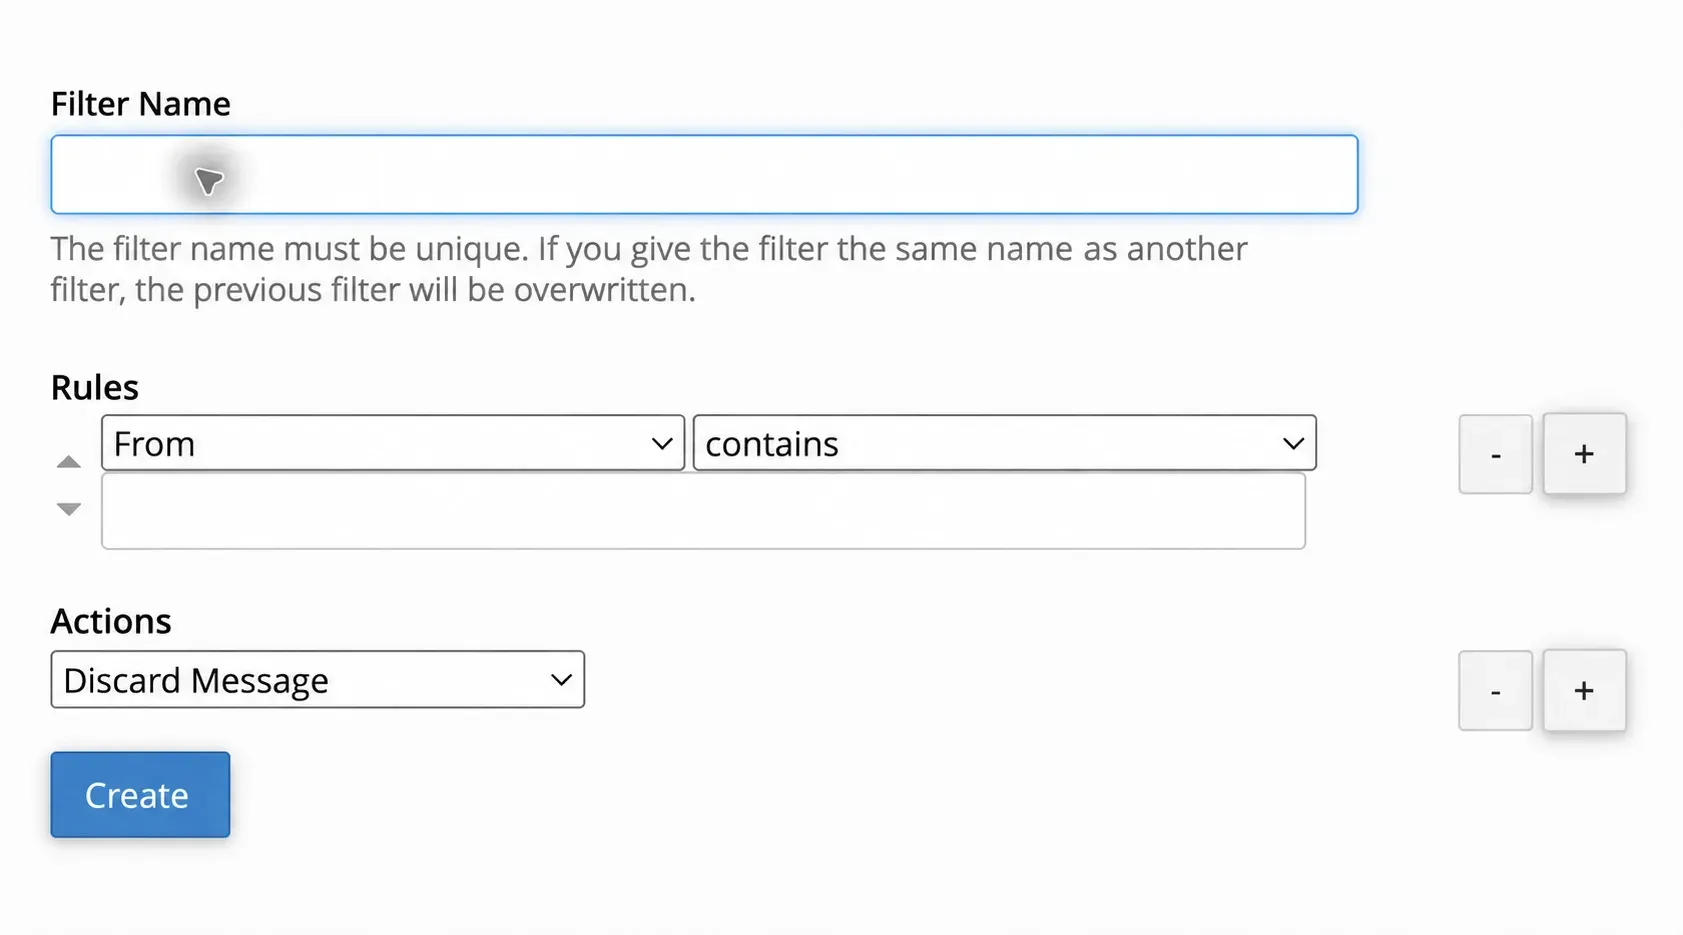Open the 'contains' match type dropdown

pos(1004,443)
